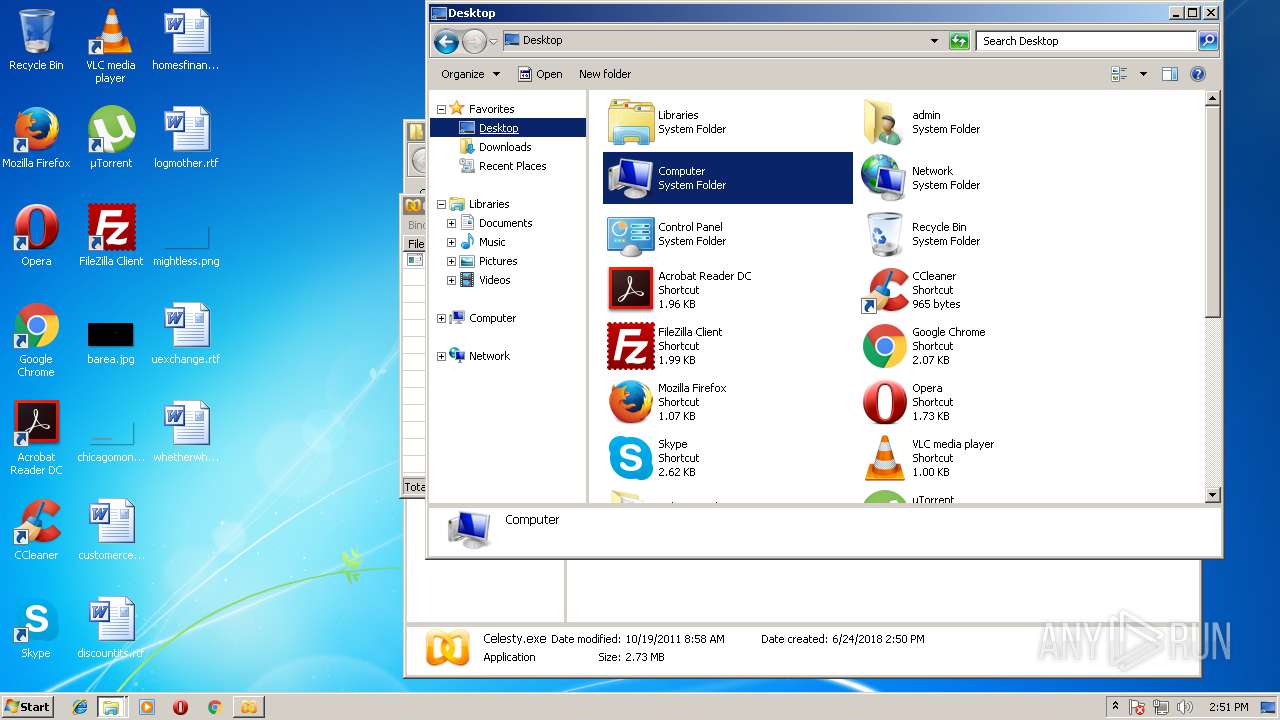
Task: Select the barea.jpg desktop file
Action: 110,340
